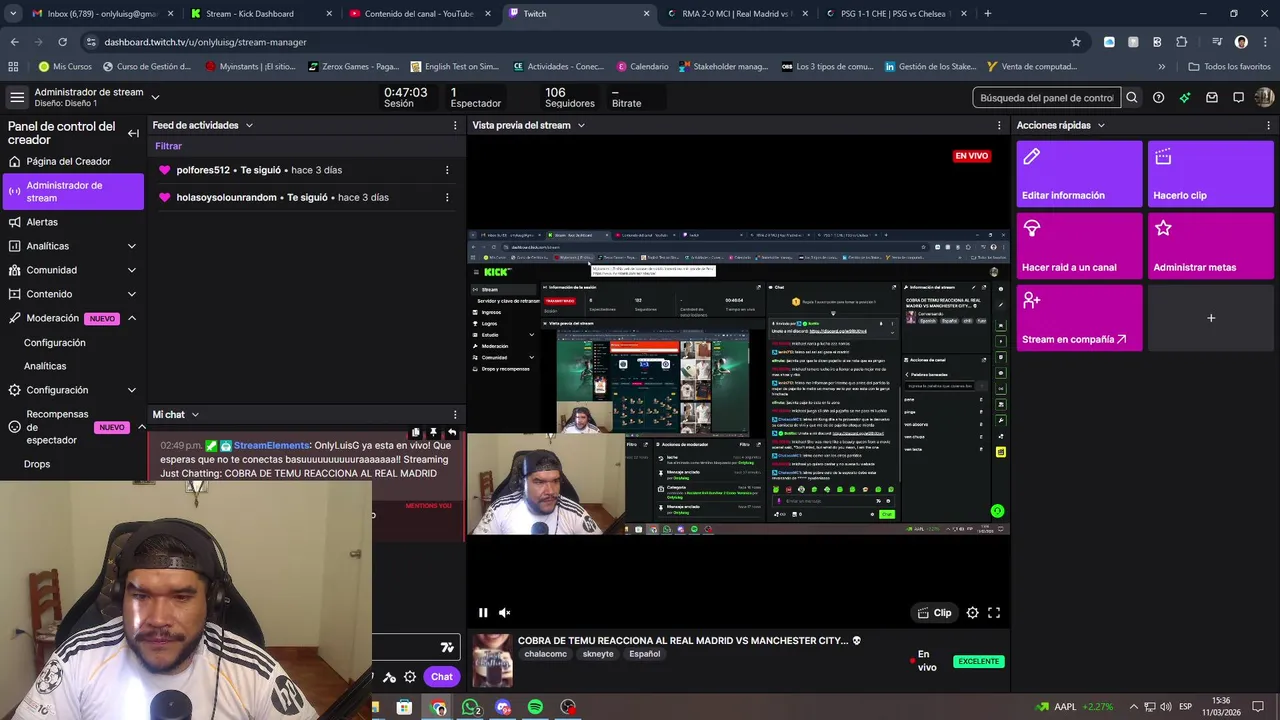Open Feed de actividades options menu
Viewport: 1280px width, 720px height.
click(455, 126)
